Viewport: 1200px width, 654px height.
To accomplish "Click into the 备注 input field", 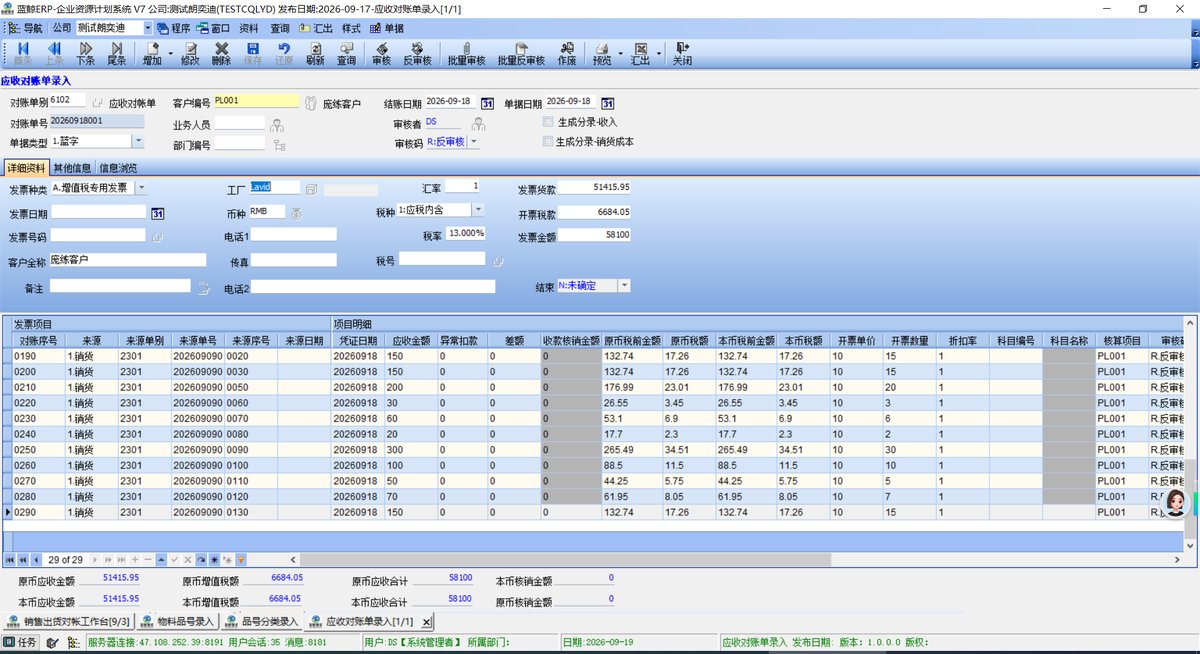I will [120, 286].
